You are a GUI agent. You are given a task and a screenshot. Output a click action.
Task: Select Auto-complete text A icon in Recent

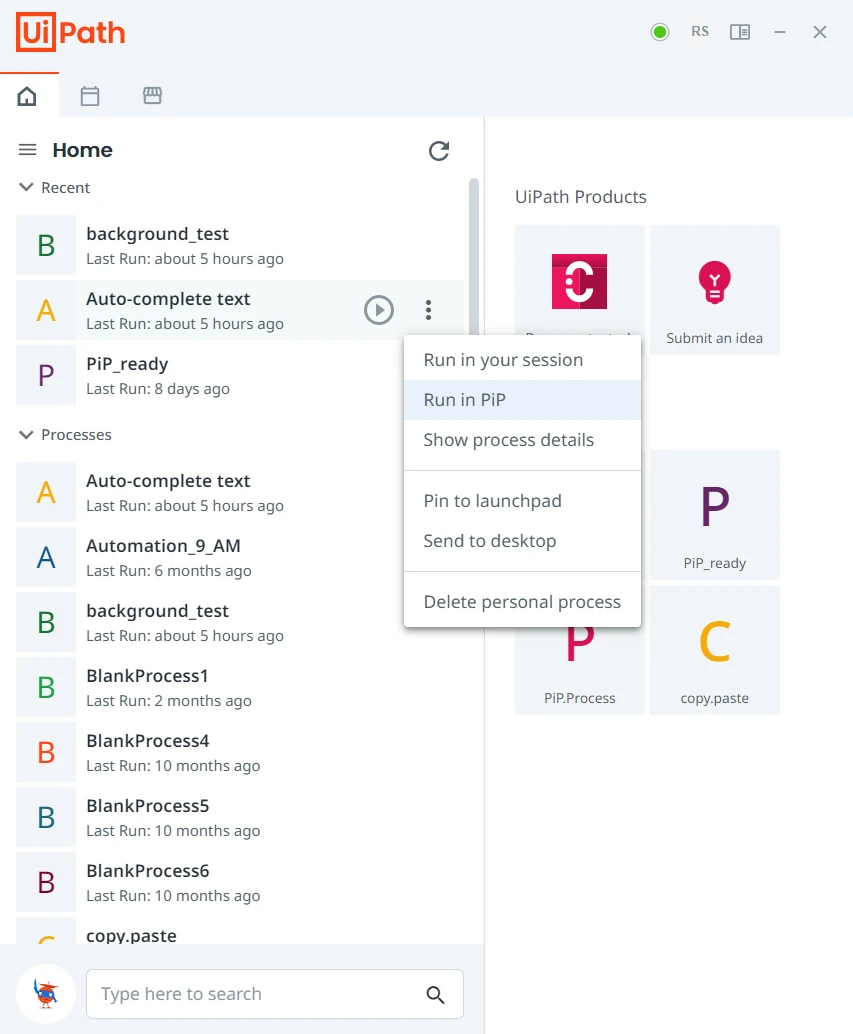click(x=46, y=310)
